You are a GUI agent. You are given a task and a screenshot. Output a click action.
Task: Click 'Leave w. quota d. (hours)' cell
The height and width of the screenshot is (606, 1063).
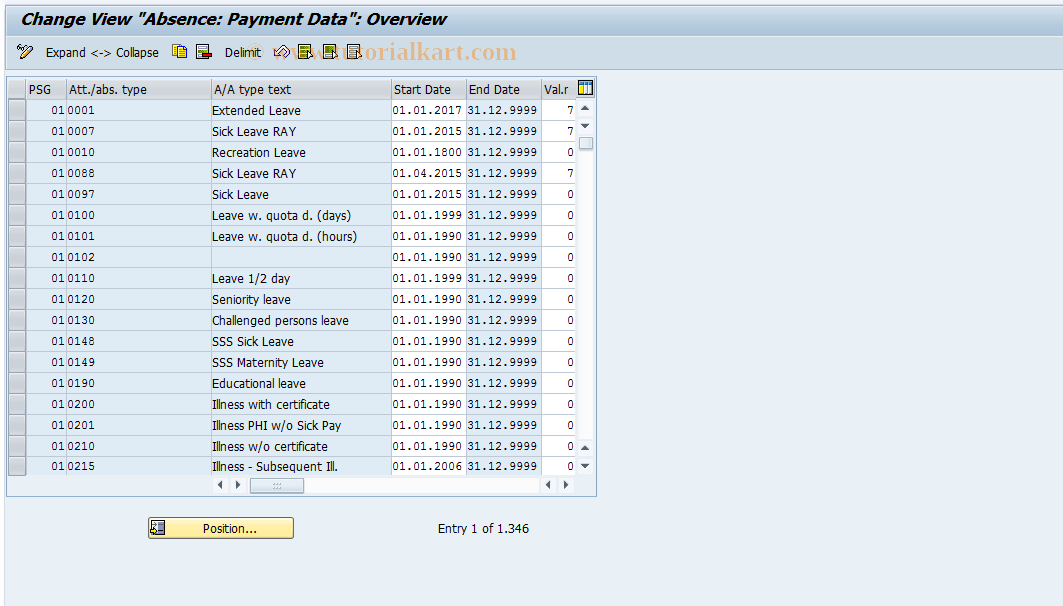301,236
